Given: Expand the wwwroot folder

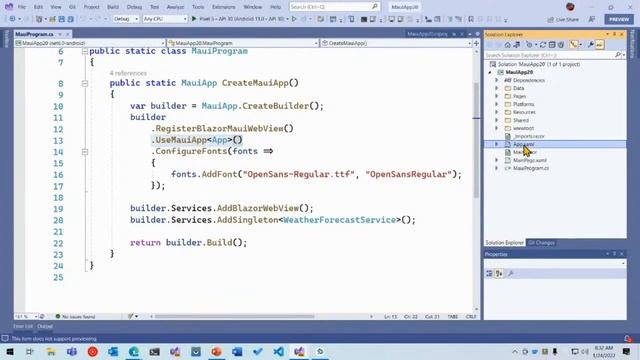Looking at the screenshot, I should coord(497,128).
